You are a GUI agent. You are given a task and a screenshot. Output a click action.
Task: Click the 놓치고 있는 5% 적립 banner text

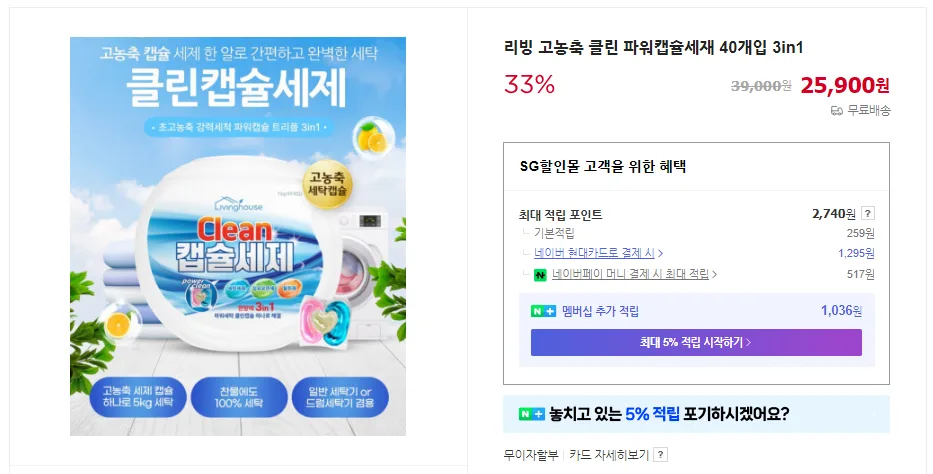pos(669,414)
